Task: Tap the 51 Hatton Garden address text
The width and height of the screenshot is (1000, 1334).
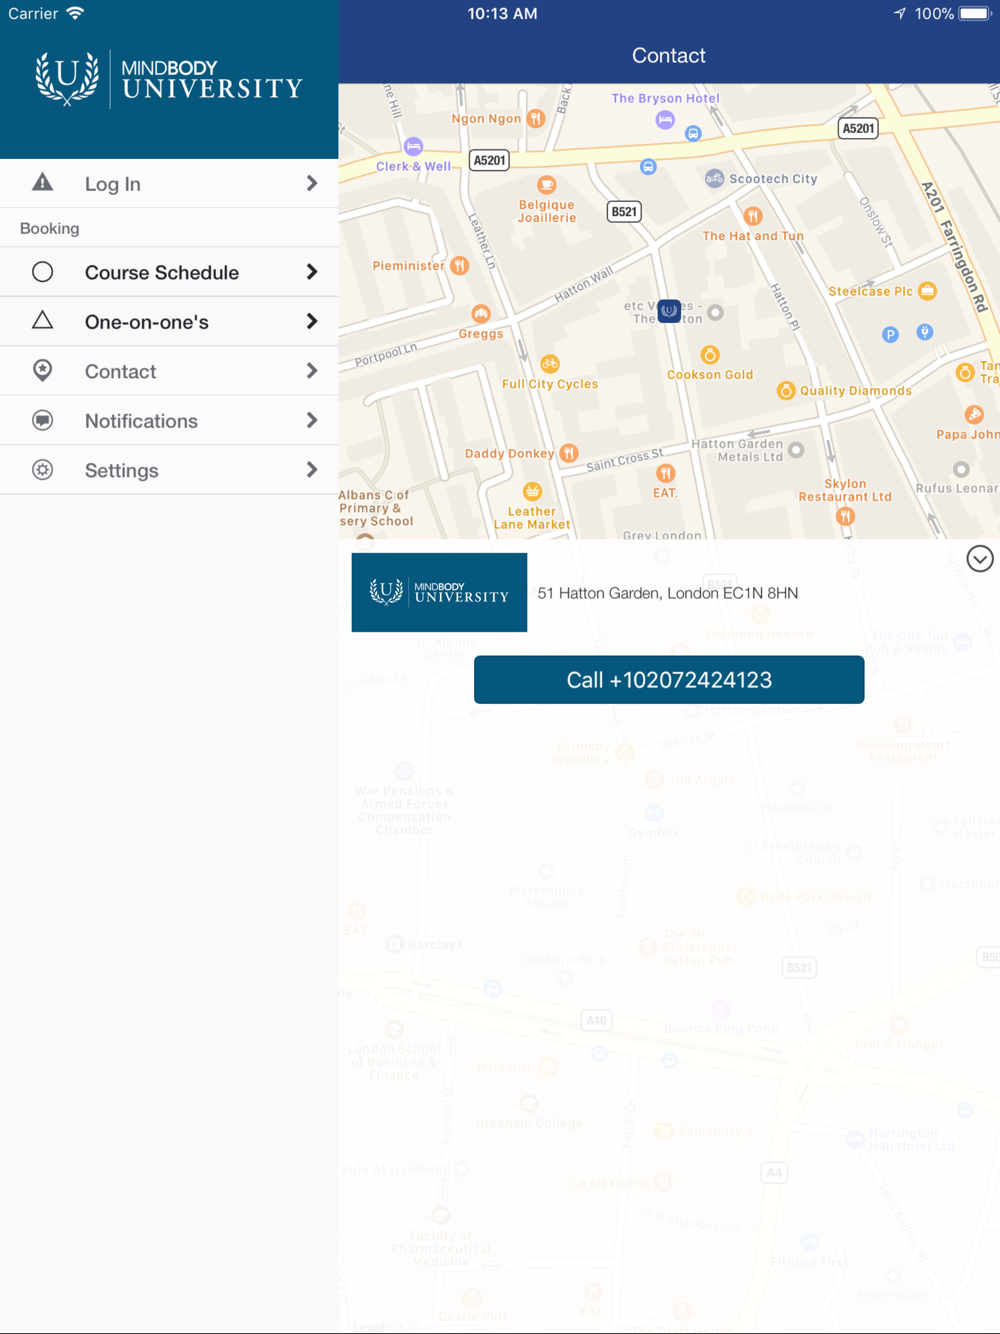Action: (668, 593)
